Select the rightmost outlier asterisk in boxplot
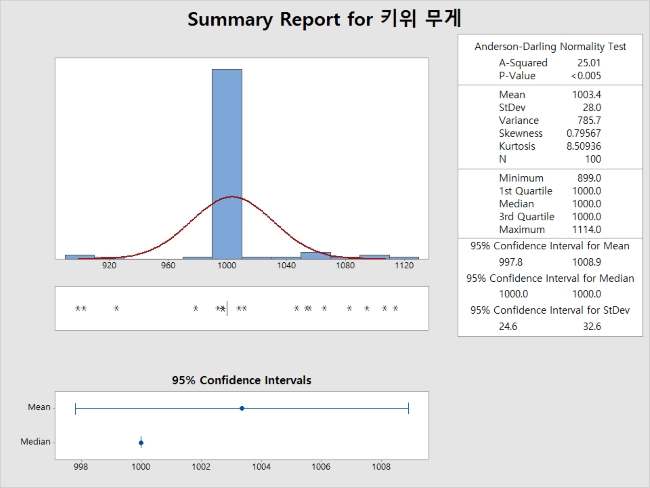The image size is (650, 488). 396,309
